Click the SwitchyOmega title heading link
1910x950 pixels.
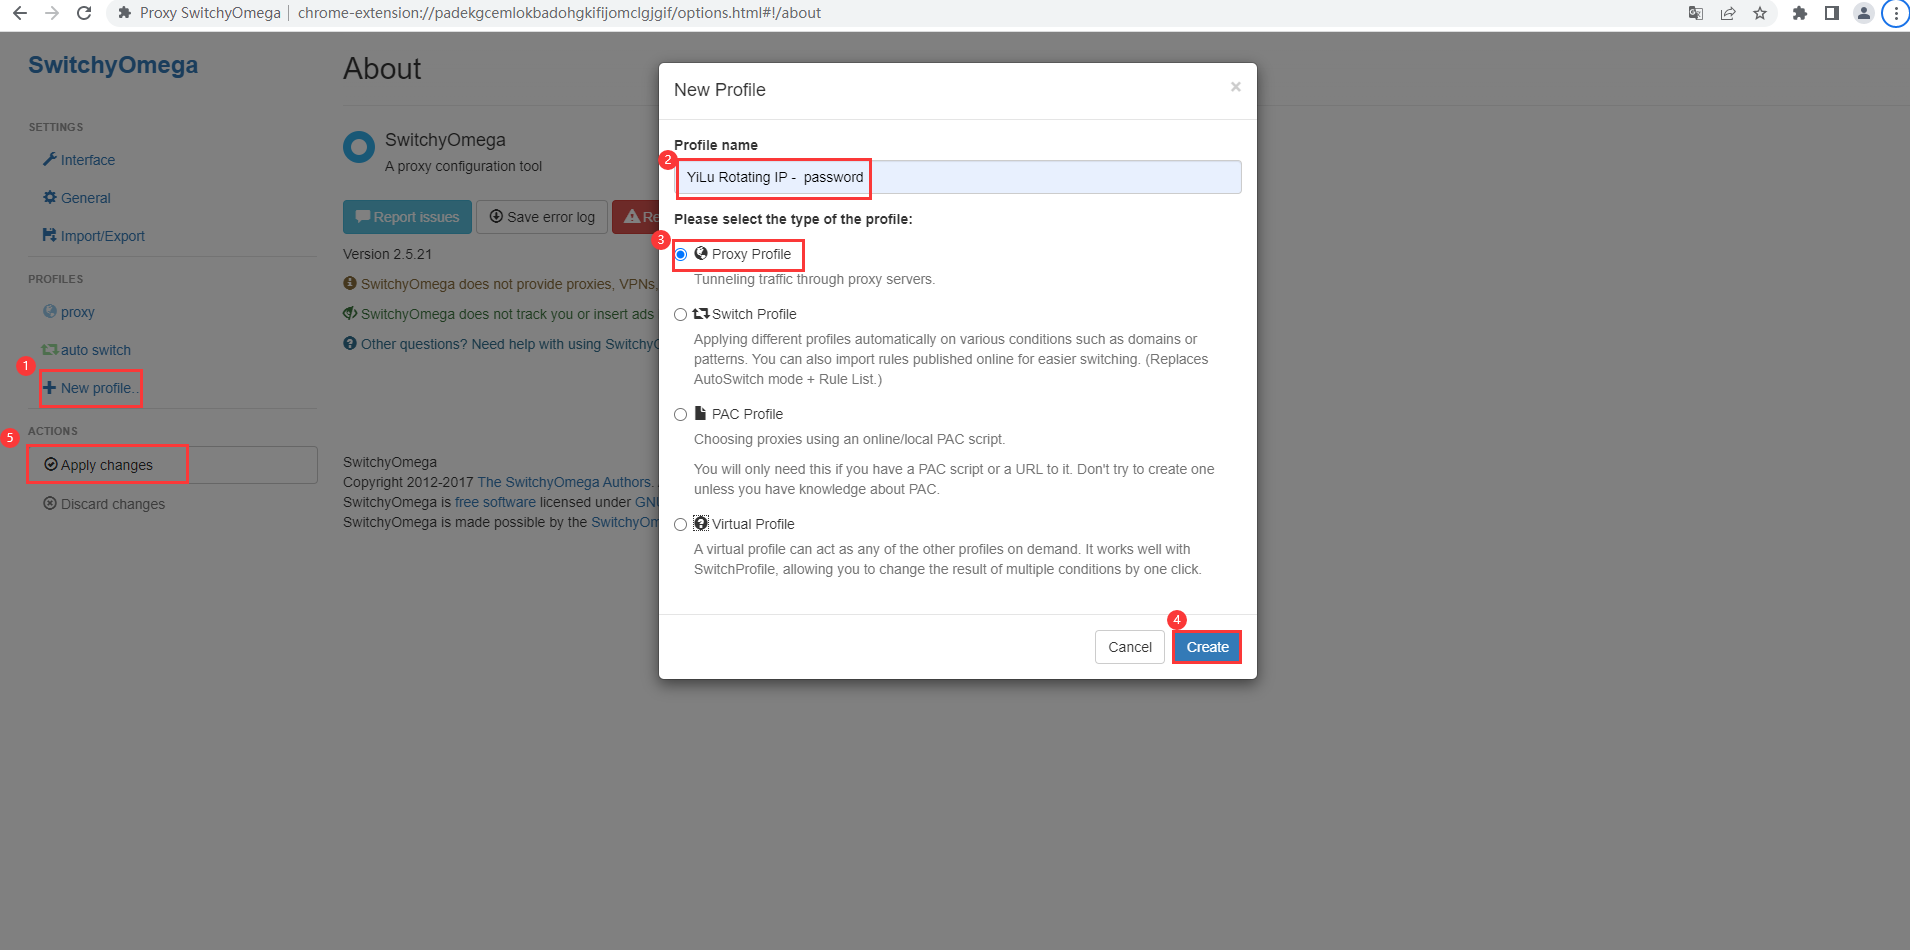click(x=113, y=65)
